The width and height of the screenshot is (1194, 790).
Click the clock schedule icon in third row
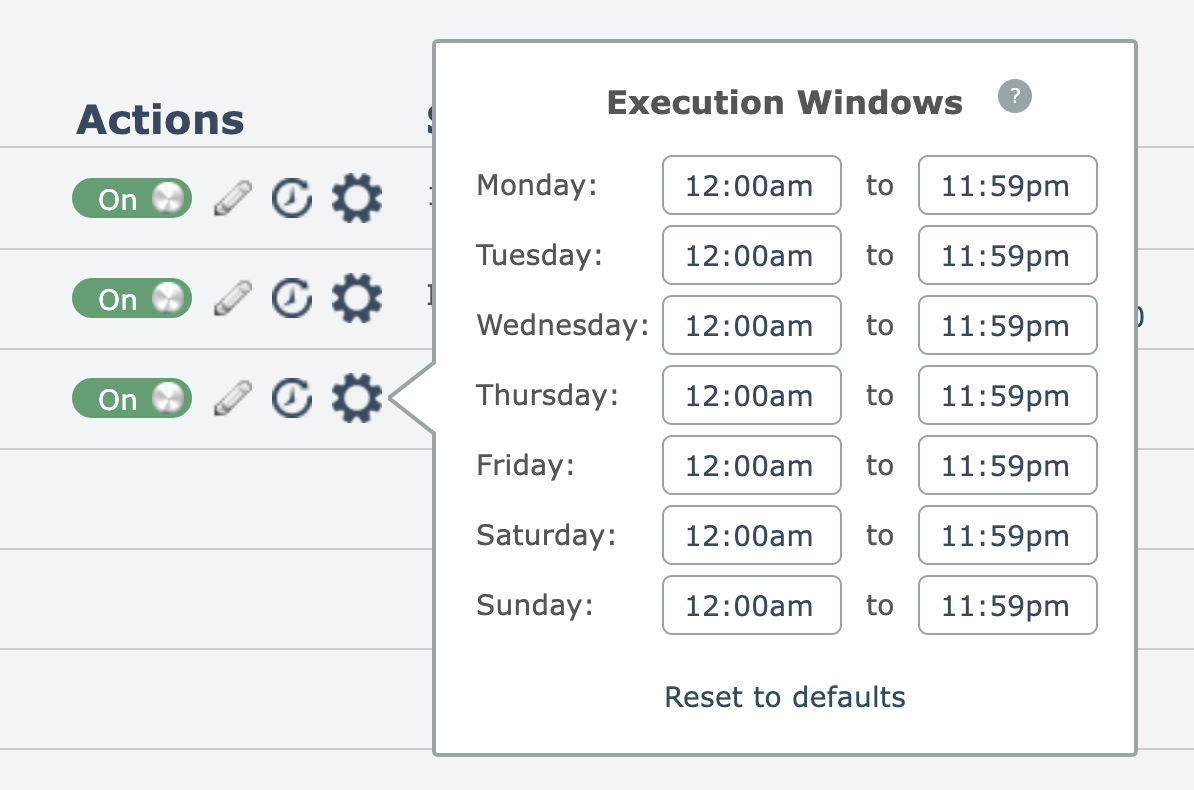click(x=292, y=398)
